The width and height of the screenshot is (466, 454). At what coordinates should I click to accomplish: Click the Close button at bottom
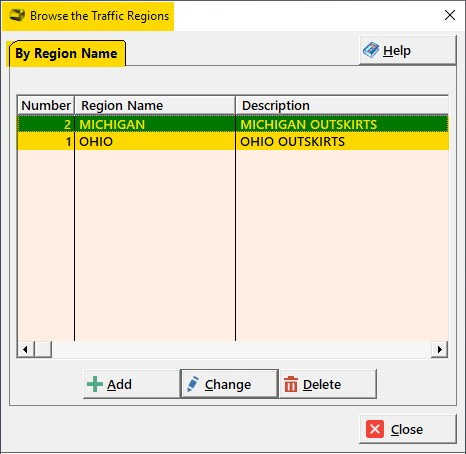[x=407, y=429]
